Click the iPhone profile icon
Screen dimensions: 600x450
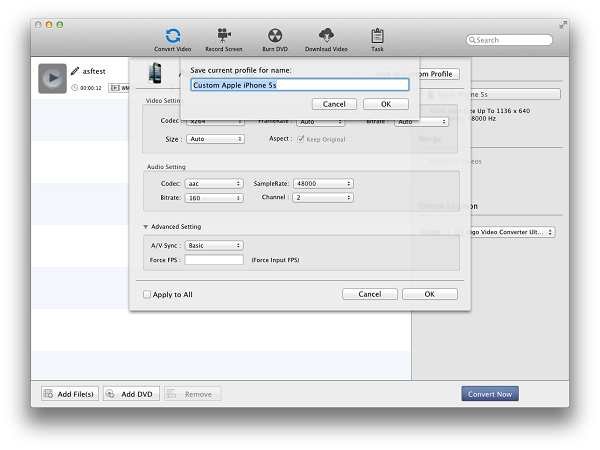coord(155,72)
